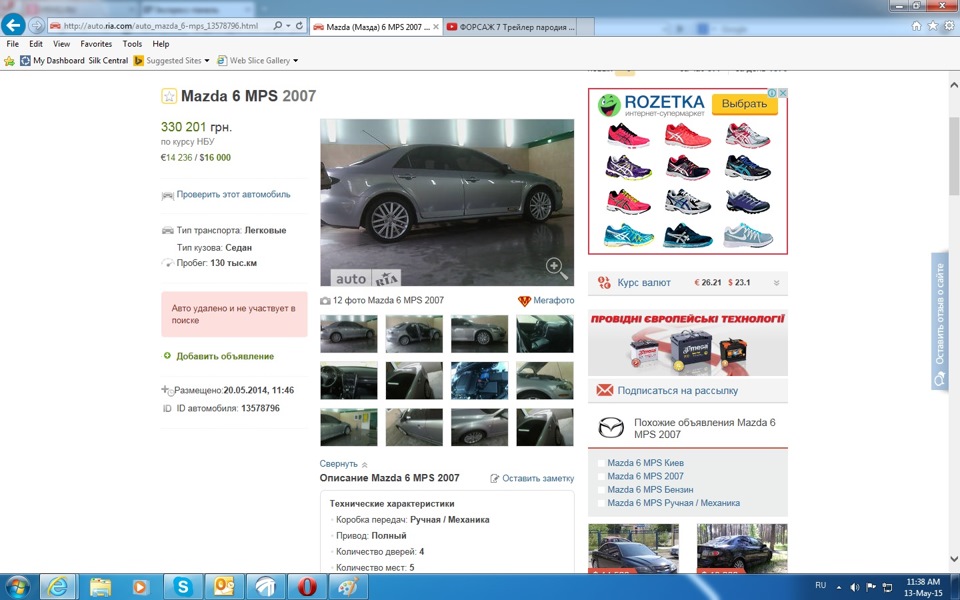Click Подписаться на рассылку link

678,391
